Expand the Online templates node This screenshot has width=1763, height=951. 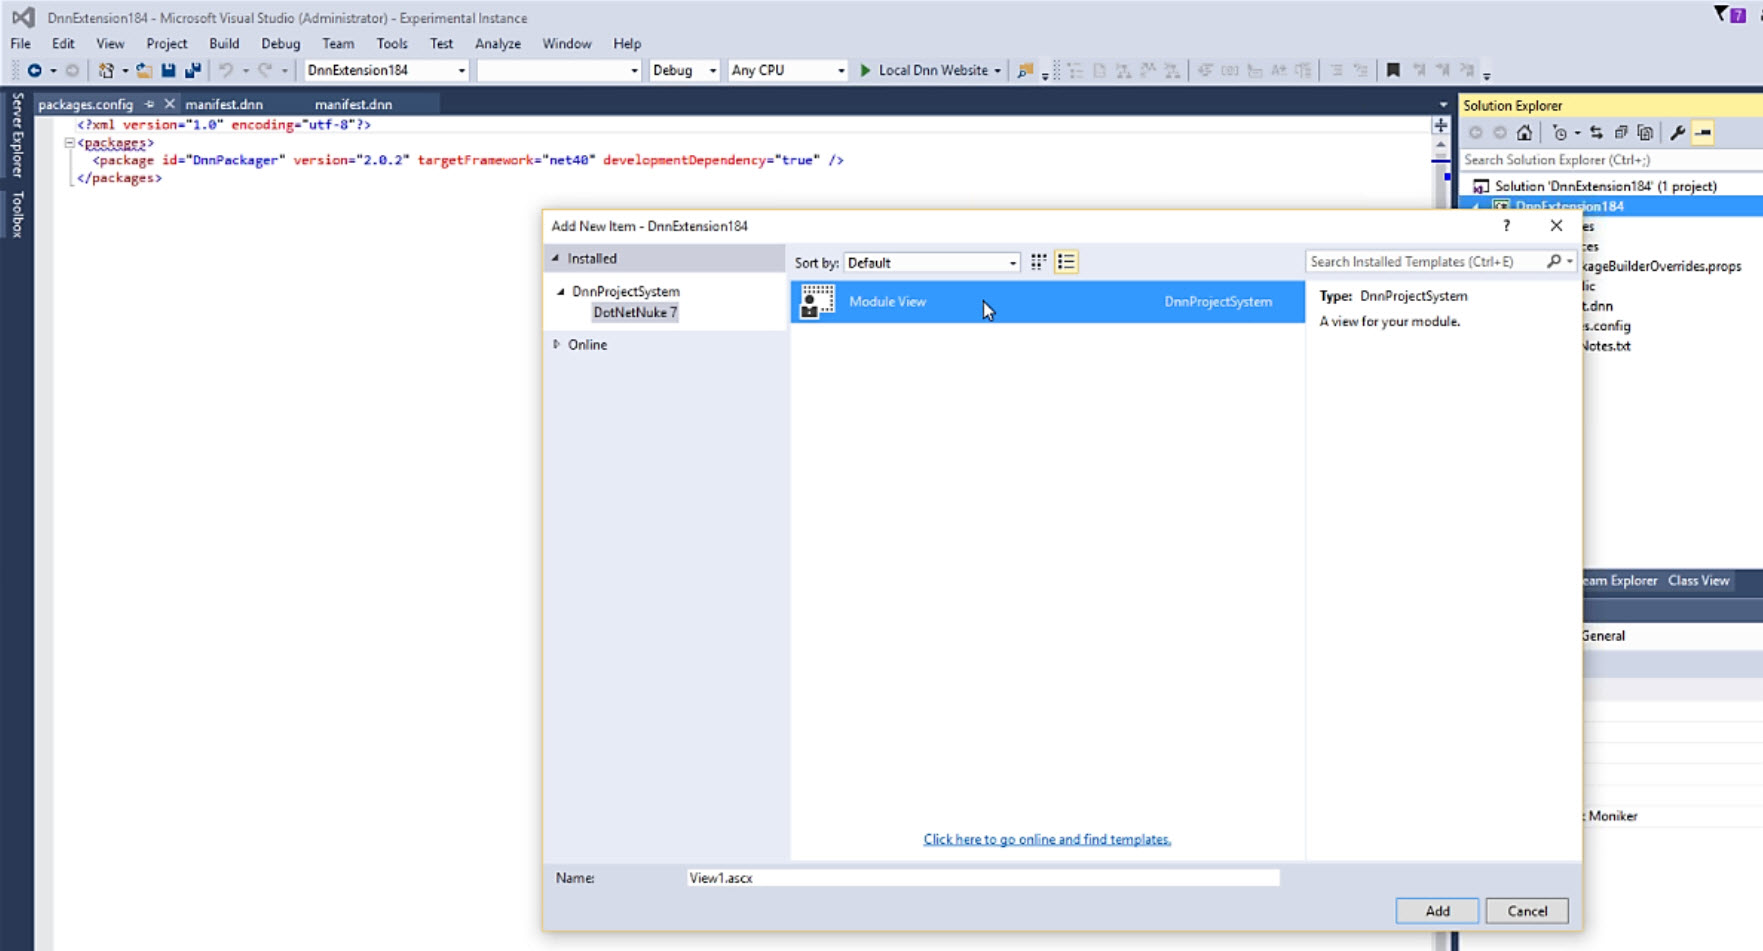[x=557, y=344]
